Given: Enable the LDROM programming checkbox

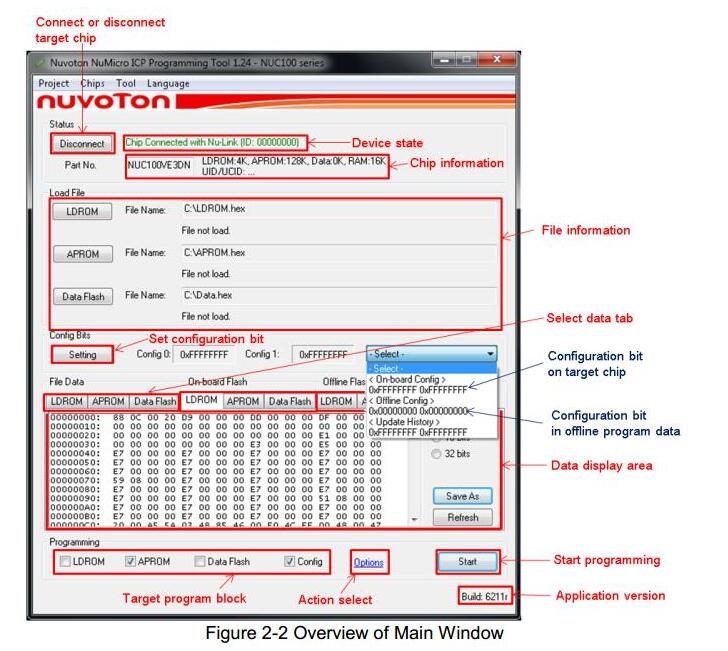Looking at the screenshot, I should [65, 561].
